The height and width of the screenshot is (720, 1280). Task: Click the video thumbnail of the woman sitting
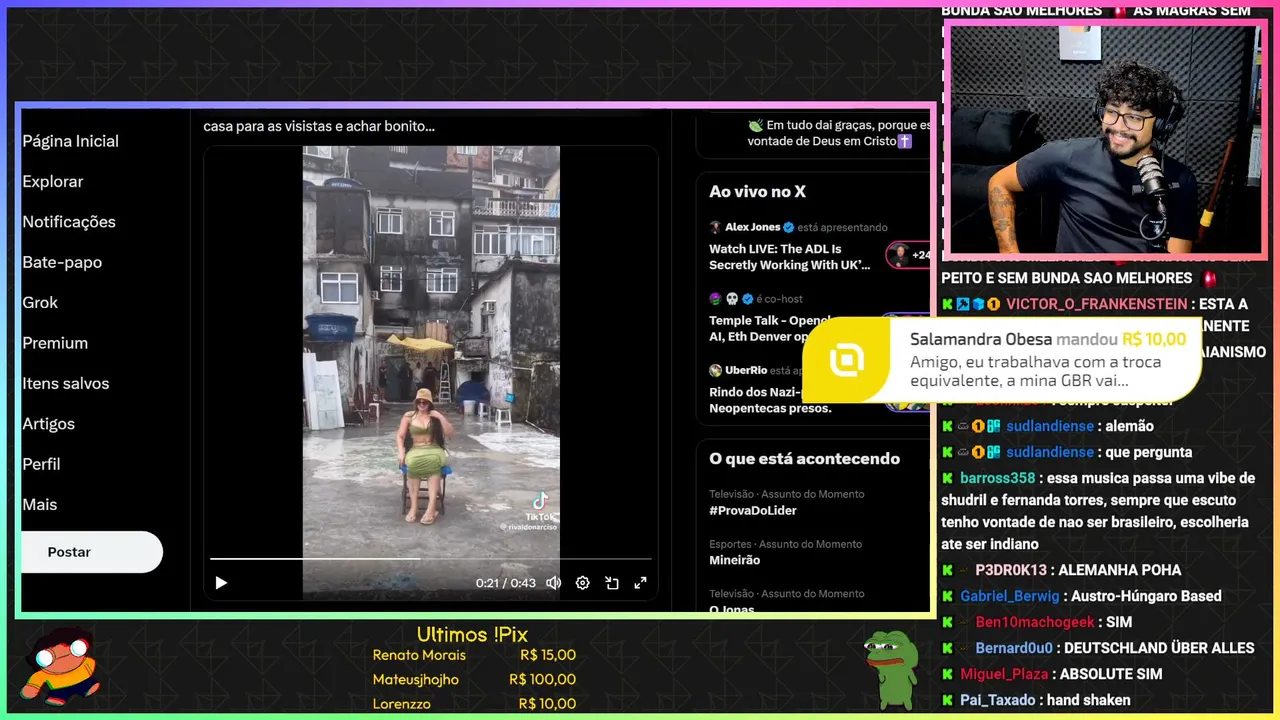tap(431, 372)
